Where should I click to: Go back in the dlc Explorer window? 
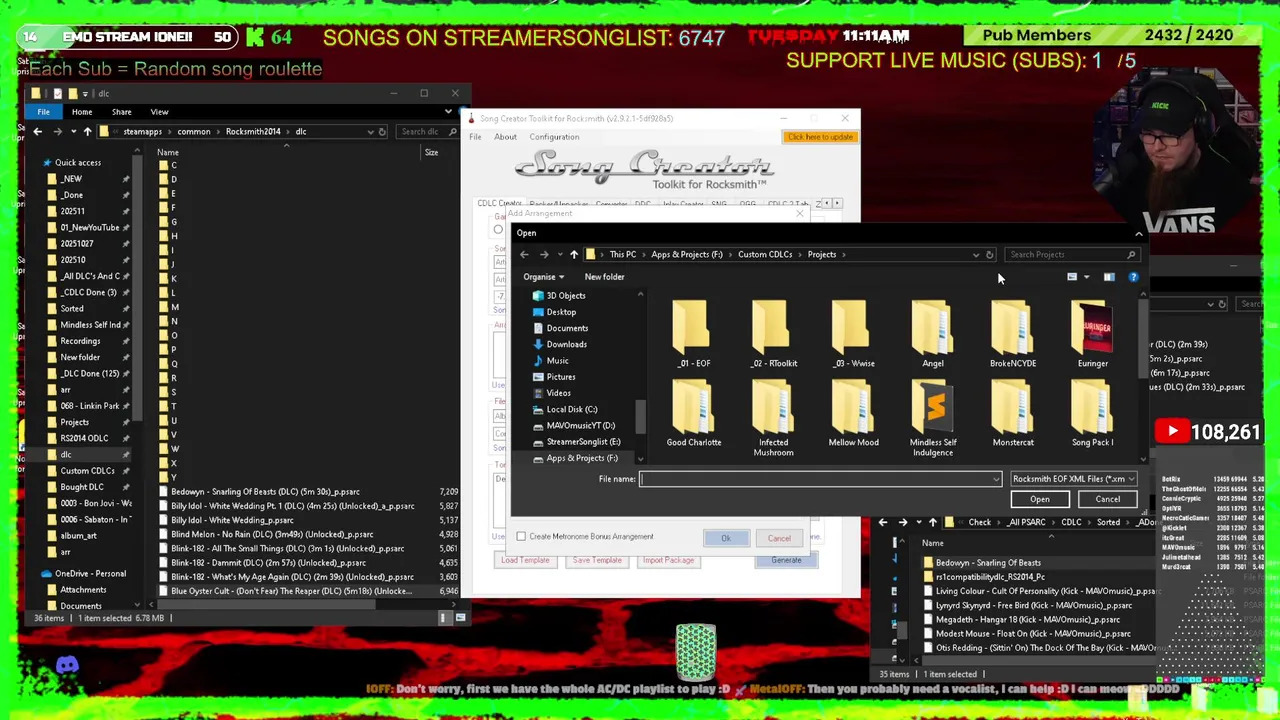click(38, 132)
